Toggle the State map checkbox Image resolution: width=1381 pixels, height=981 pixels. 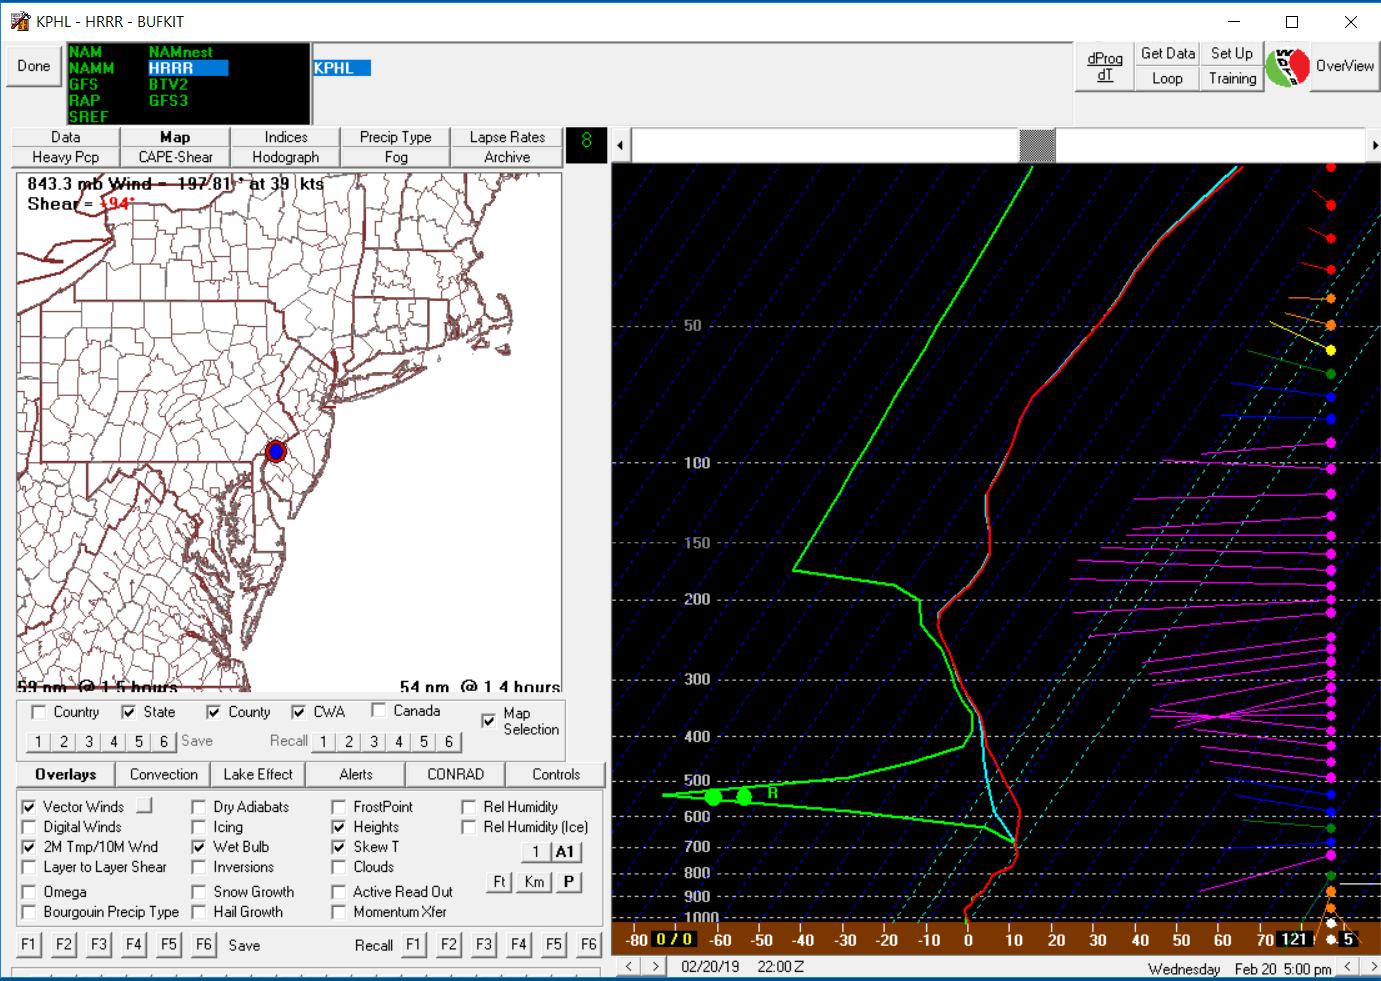tap(128, 712)
